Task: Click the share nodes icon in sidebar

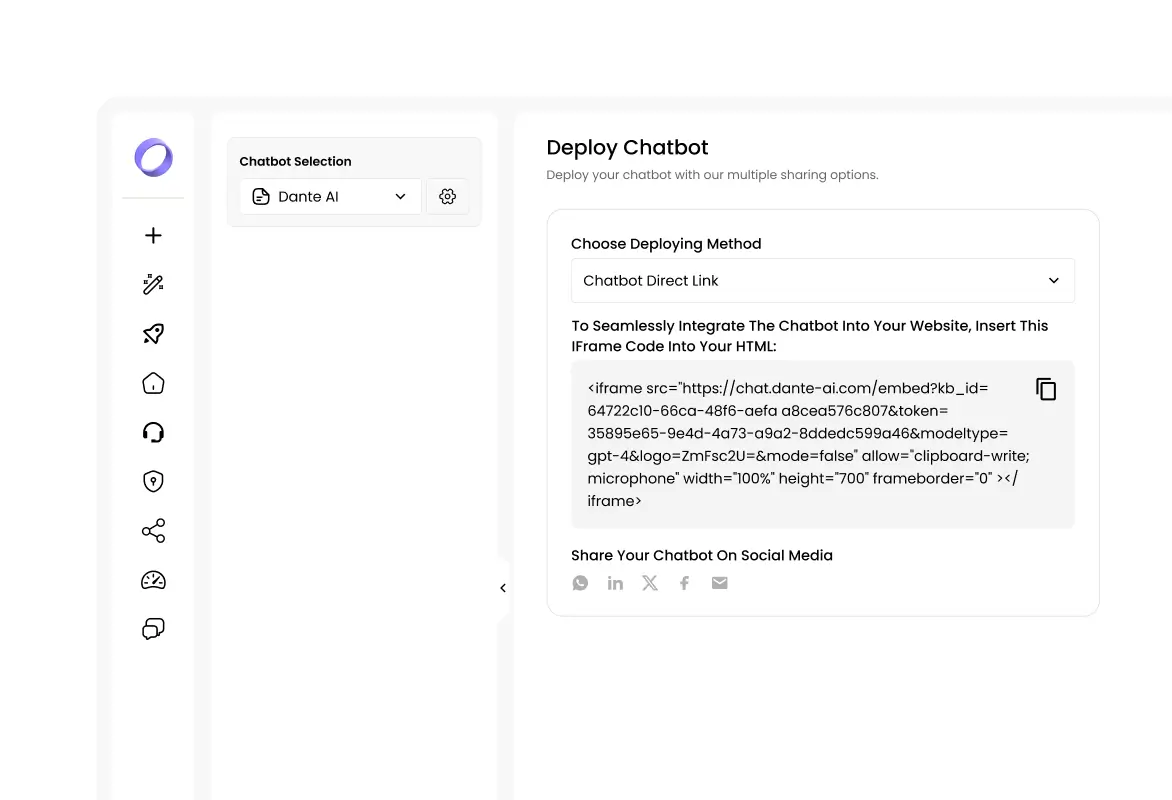Action: pos(153,531)
